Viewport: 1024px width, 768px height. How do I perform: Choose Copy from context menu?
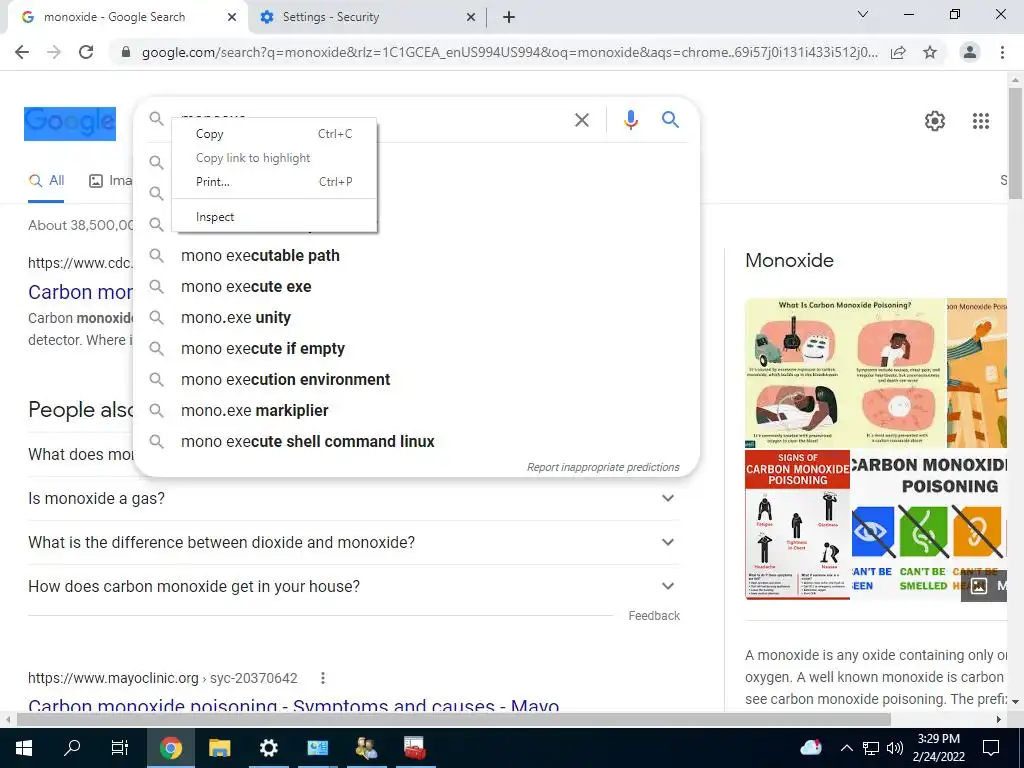[274, 134]
